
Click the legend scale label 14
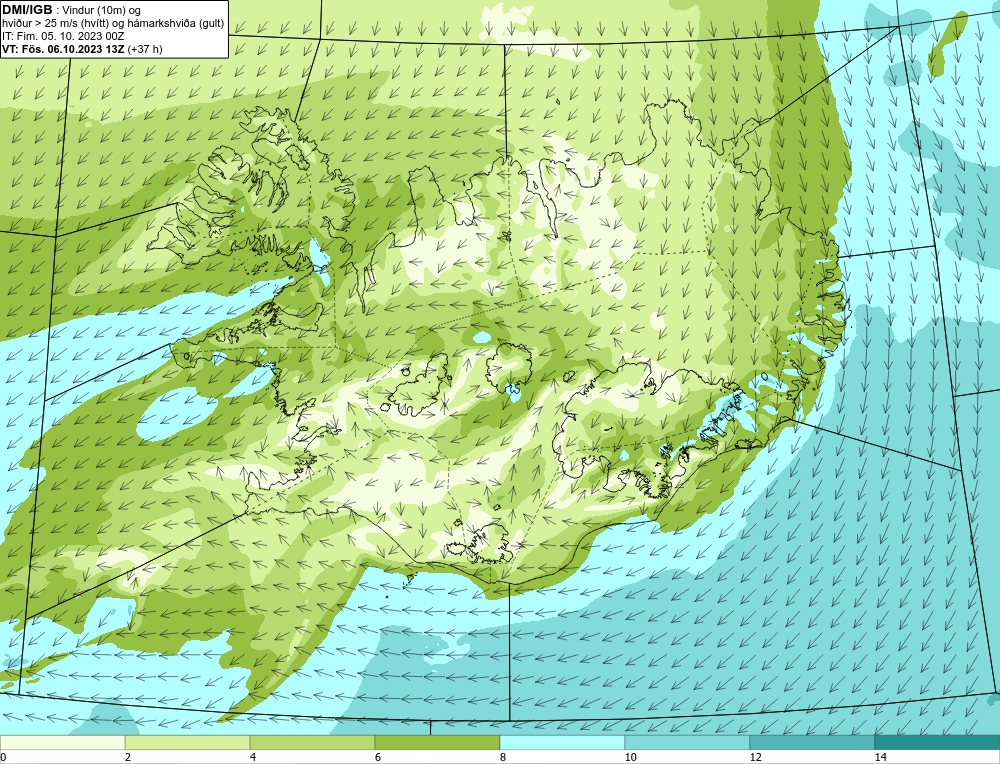[x=880, y=757]
